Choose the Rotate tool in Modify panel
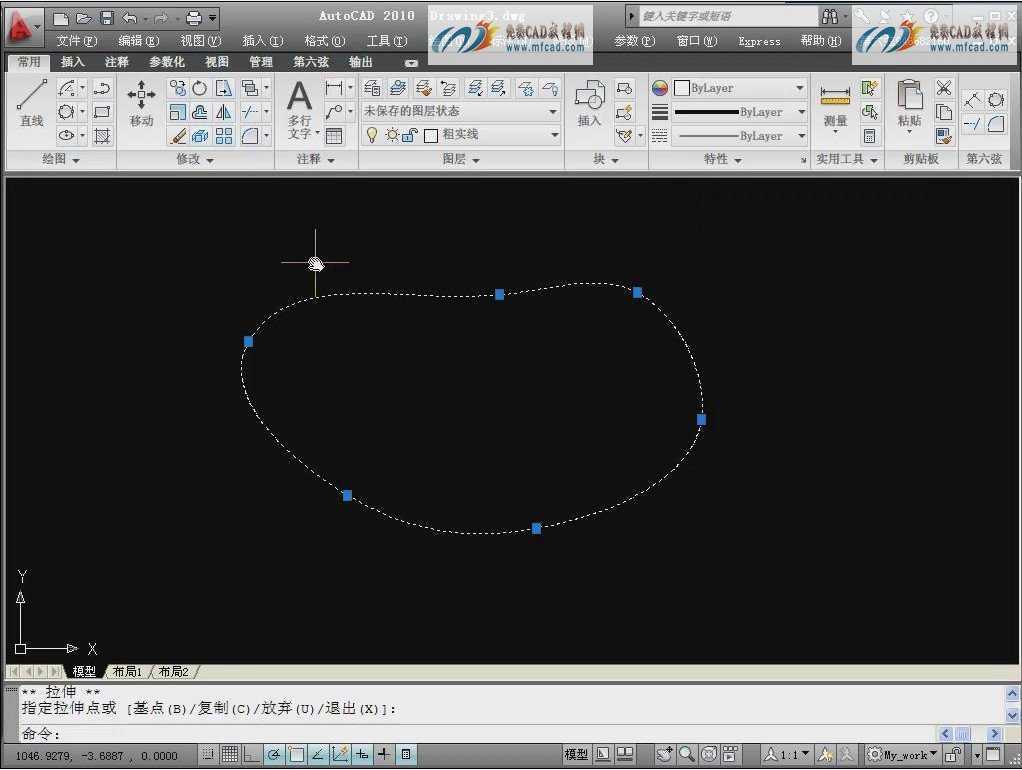 pyautogui.click(x=199, y=88)
